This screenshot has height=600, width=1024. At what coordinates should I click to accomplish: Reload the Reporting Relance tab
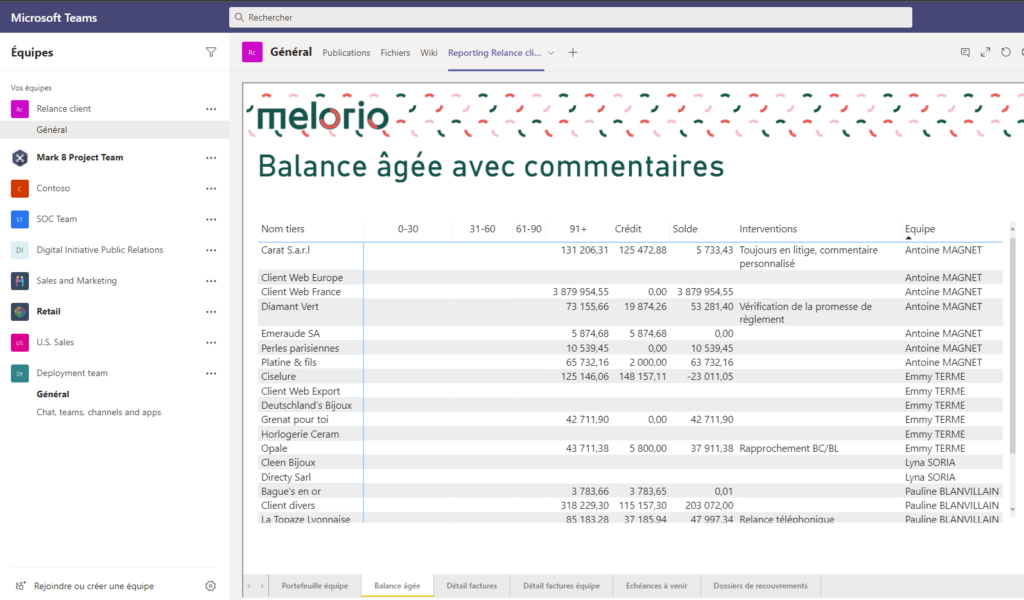pos(1005,52)
